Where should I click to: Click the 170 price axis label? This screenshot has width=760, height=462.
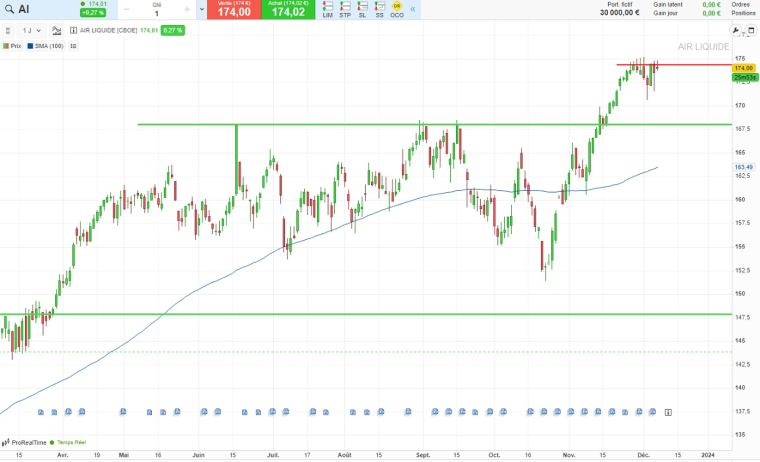pos(740,106)
